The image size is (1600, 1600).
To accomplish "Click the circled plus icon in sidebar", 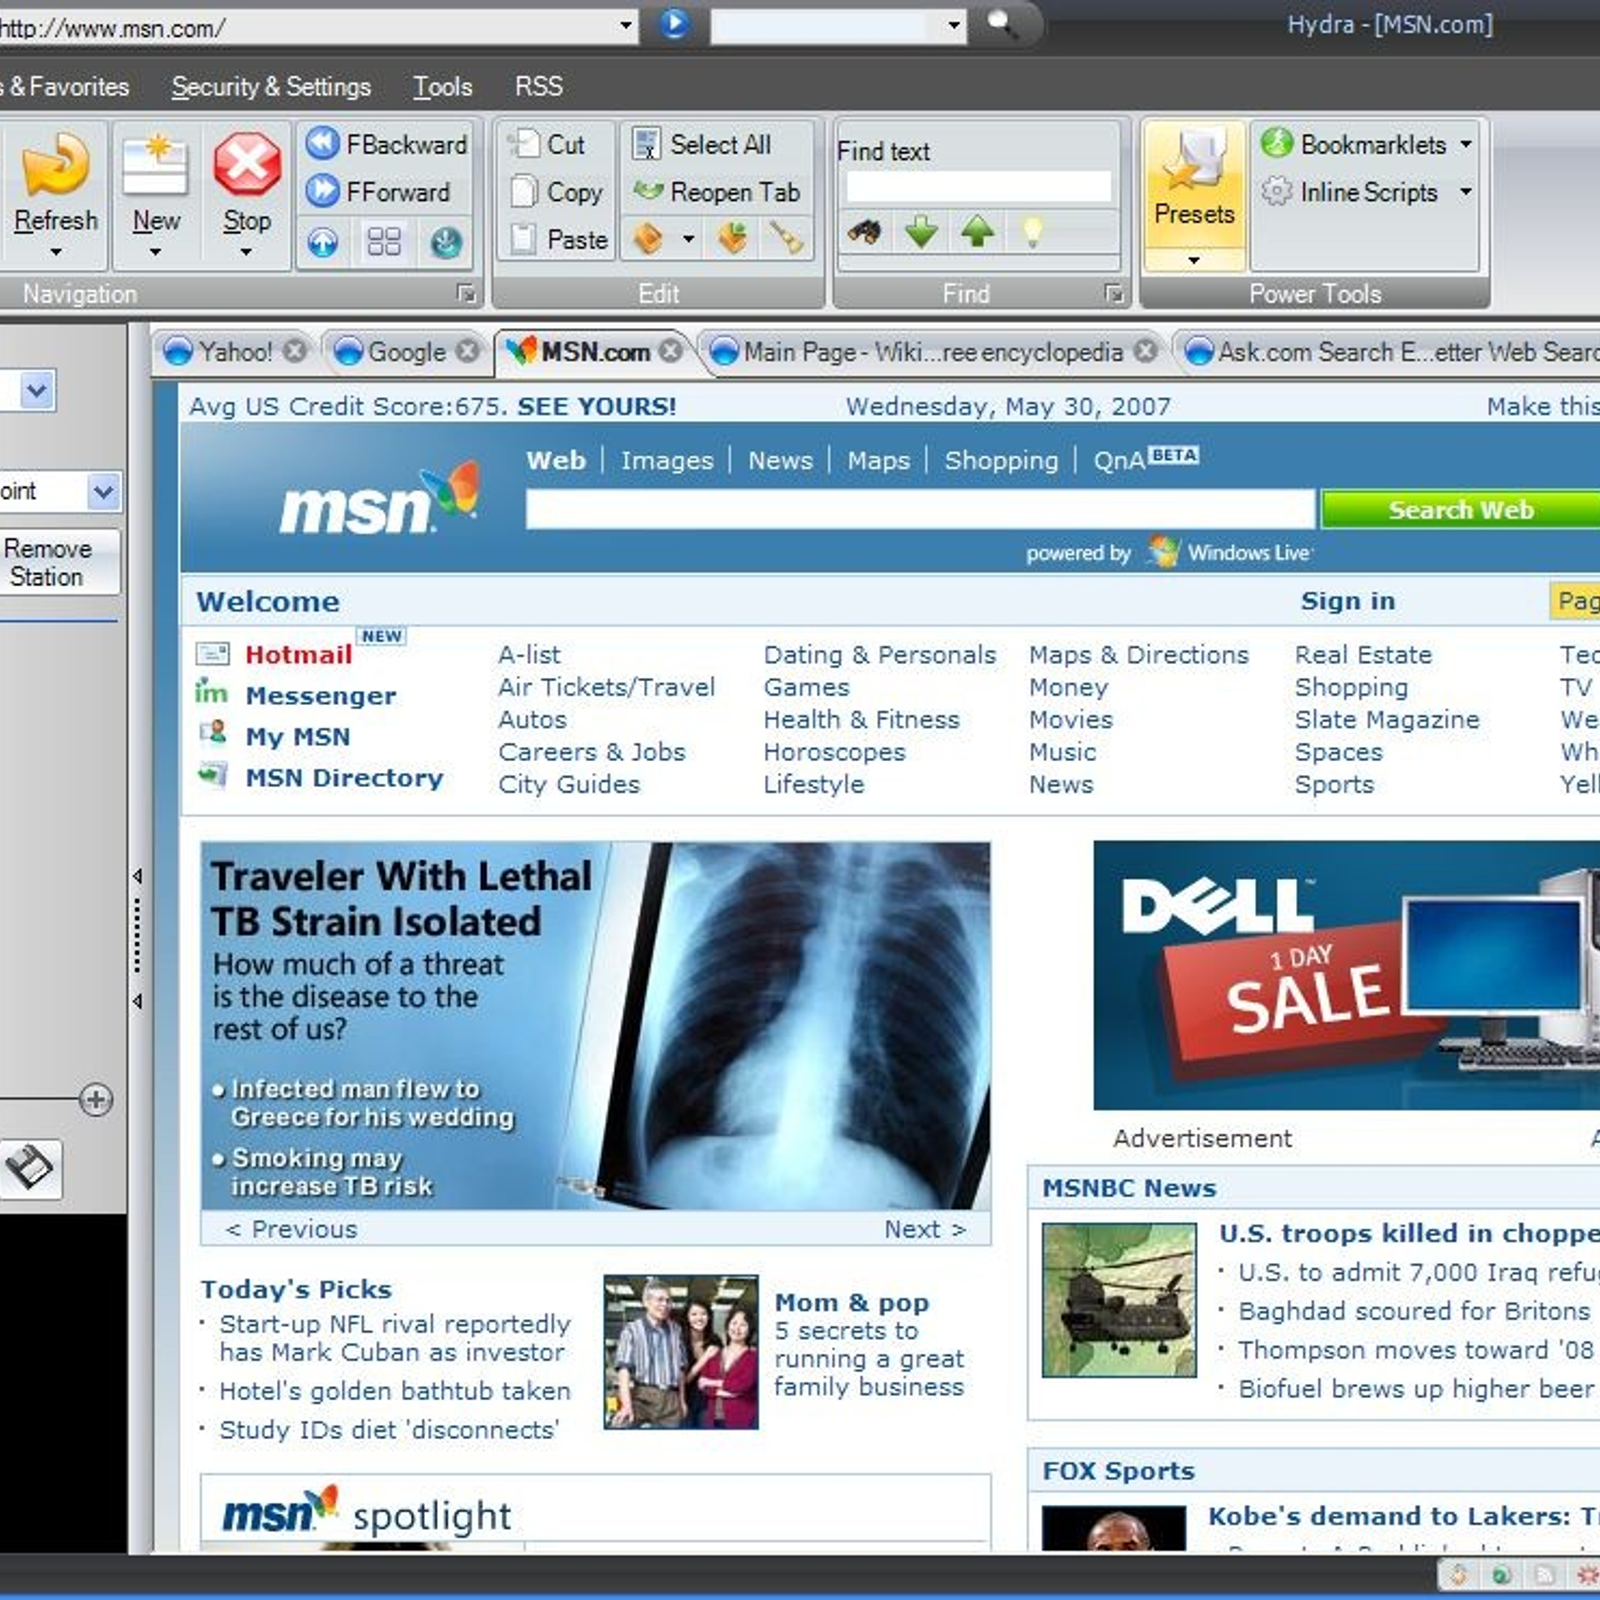I will (x=96, y=1100).
